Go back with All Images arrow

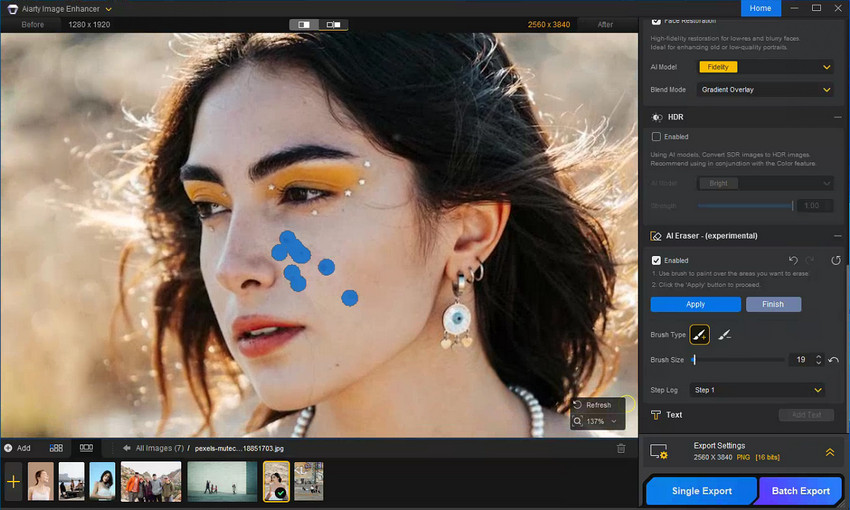[127, 448]
